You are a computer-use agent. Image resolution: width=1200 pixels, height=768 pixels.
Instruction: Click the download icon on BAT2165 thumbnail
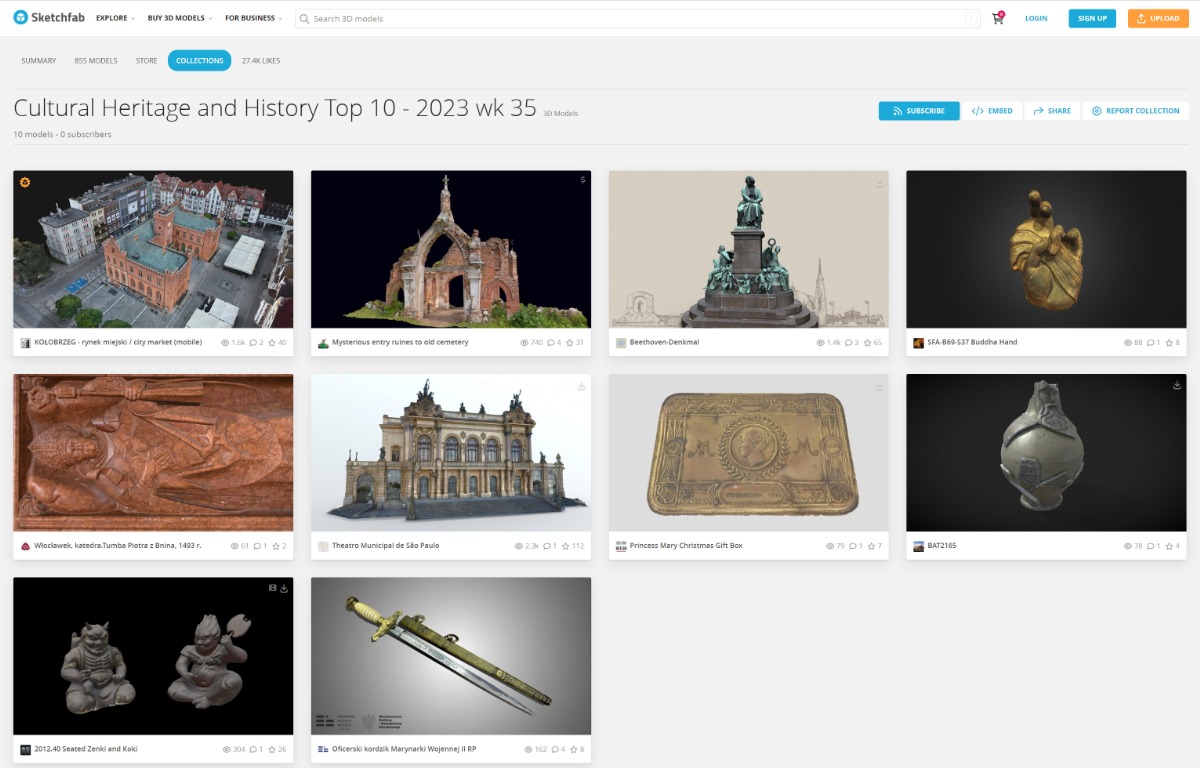click(x=1177, y=385)
